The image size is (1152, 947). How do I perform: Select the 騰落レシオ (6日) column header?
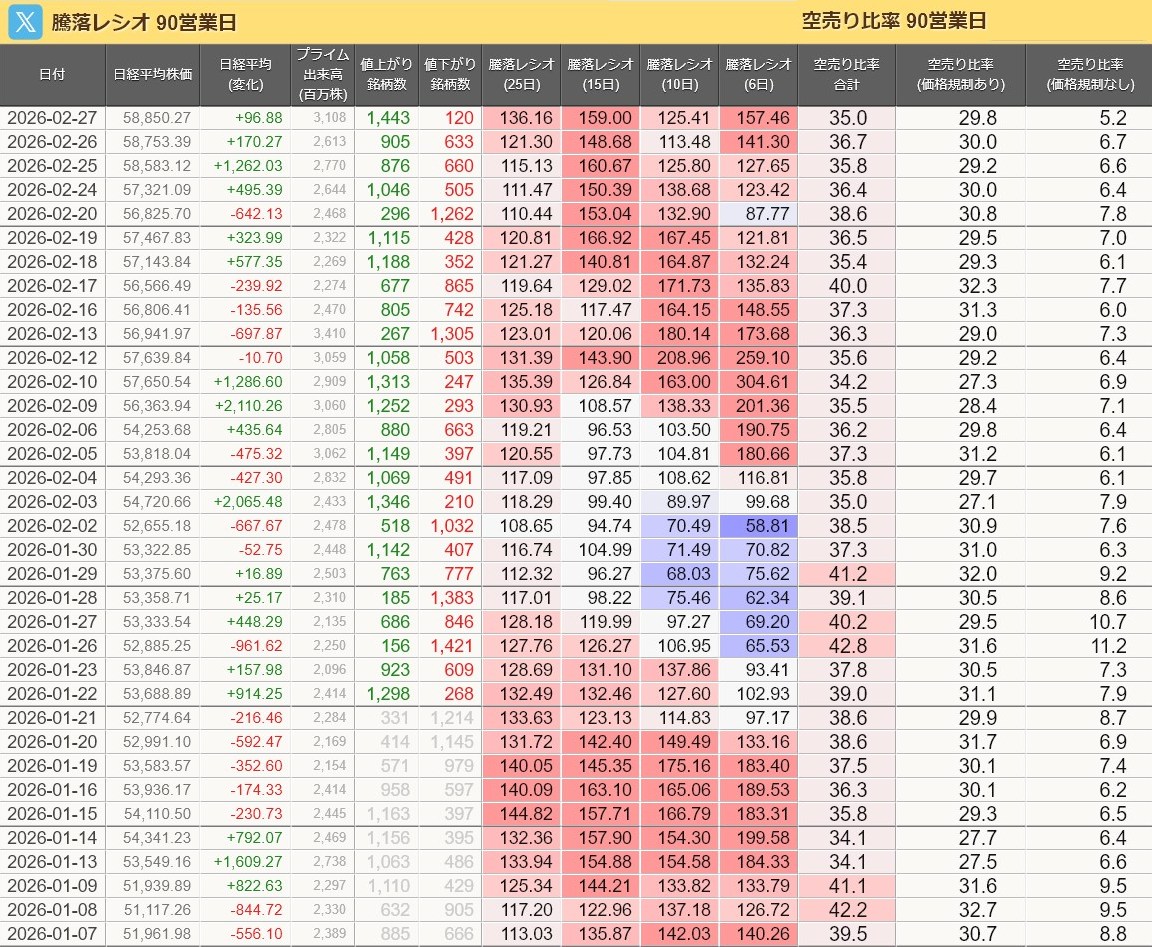(758, 75)
